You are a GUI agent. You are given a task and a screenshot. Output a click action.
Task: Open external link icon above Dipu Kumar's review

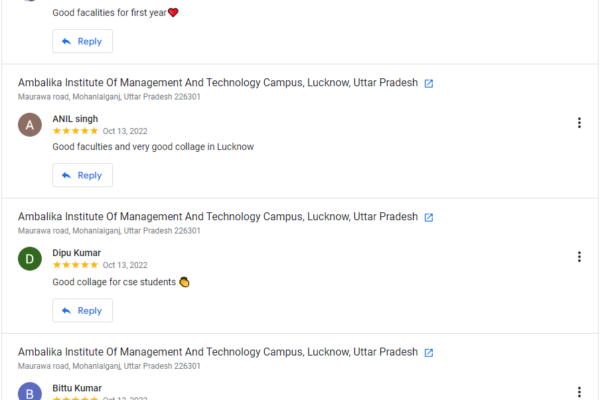(x=429, y=217)
